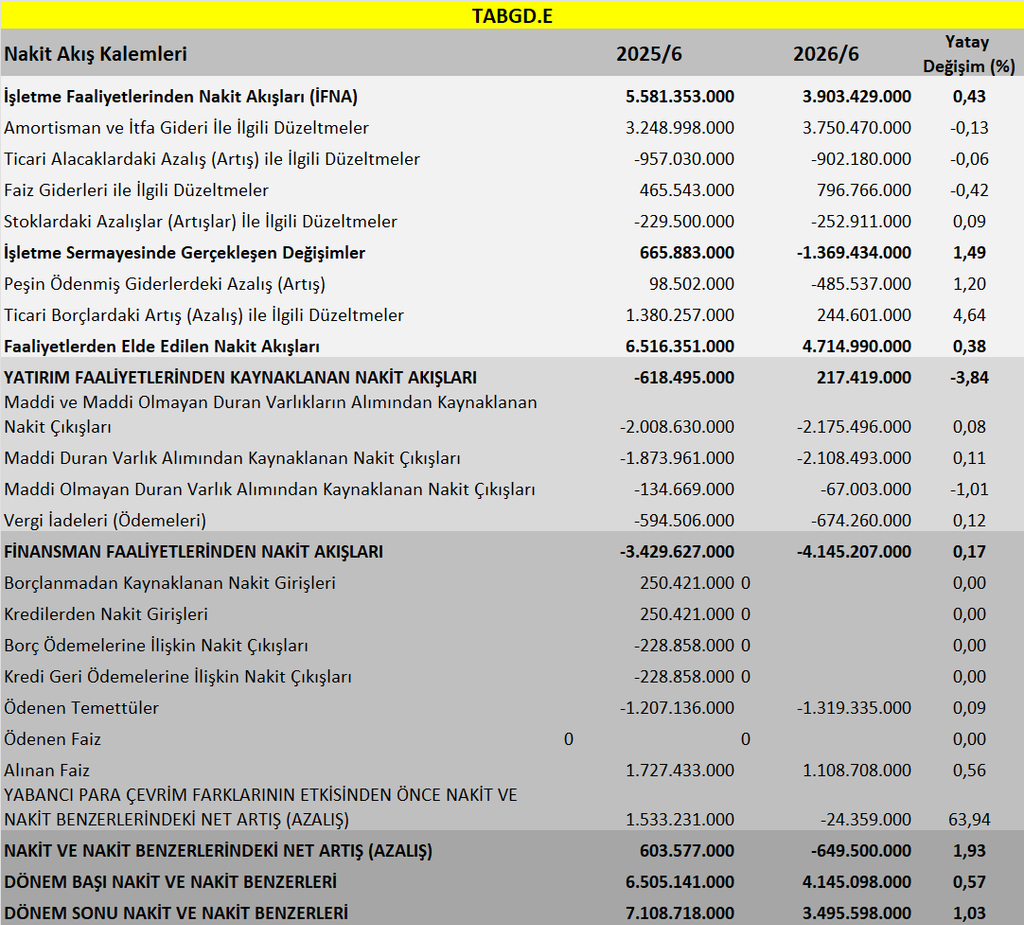Click the value -957.030.000
The image size is (1024, 925).
684,159
